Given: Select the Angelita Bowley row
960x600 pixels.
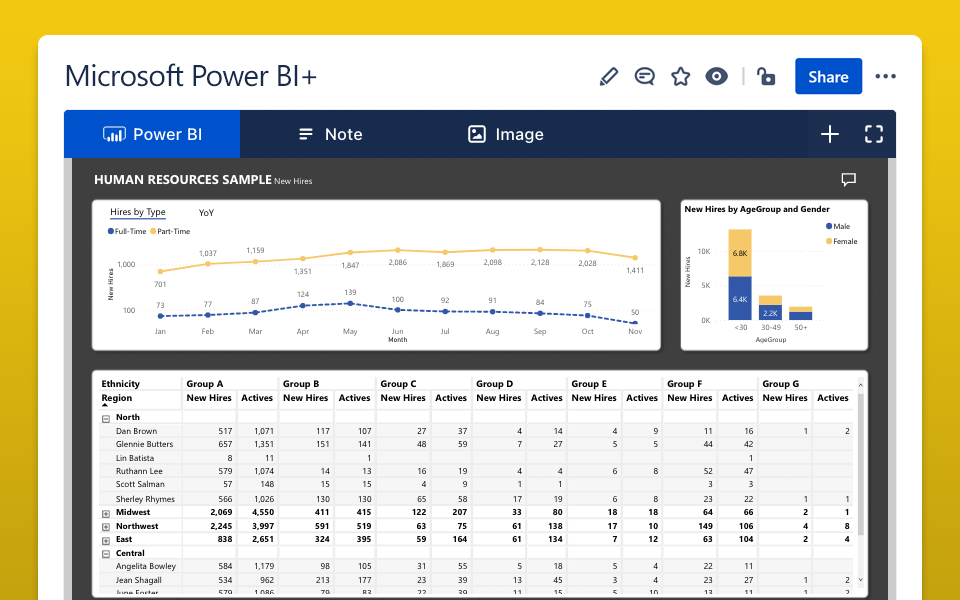Looking at the screenshot, I should 476,566.
